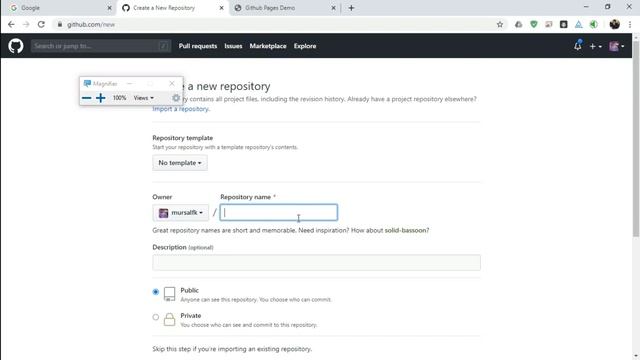This screenshot has height=360, width=640.
Task: Click the dark square extension icon
Action: 564,24
